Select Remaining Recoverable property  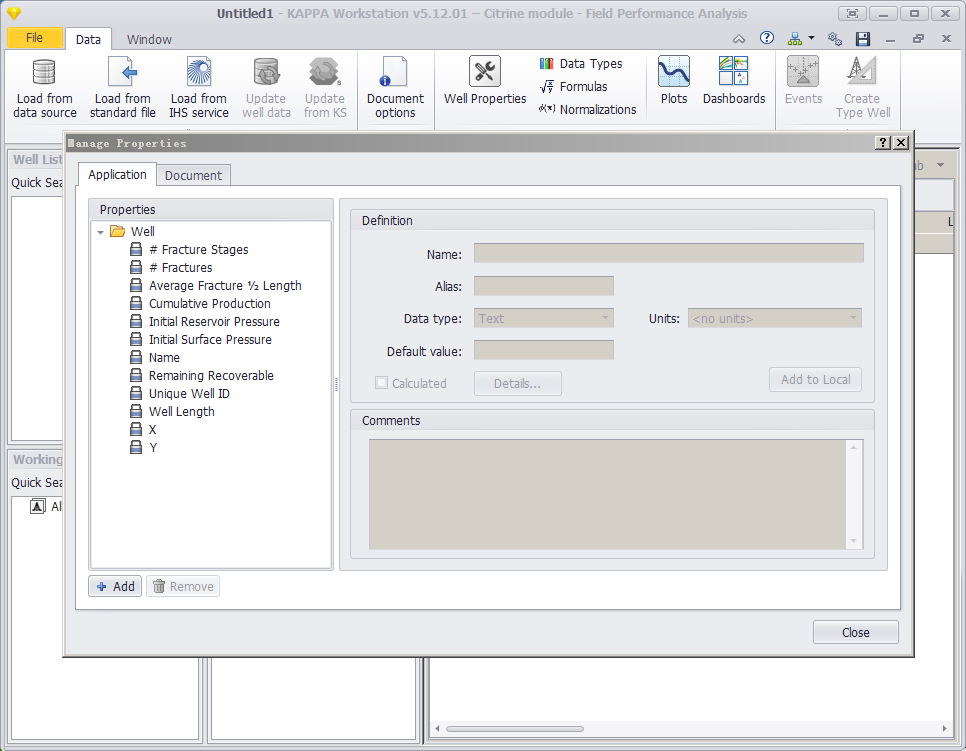click(x=211, y=375)
